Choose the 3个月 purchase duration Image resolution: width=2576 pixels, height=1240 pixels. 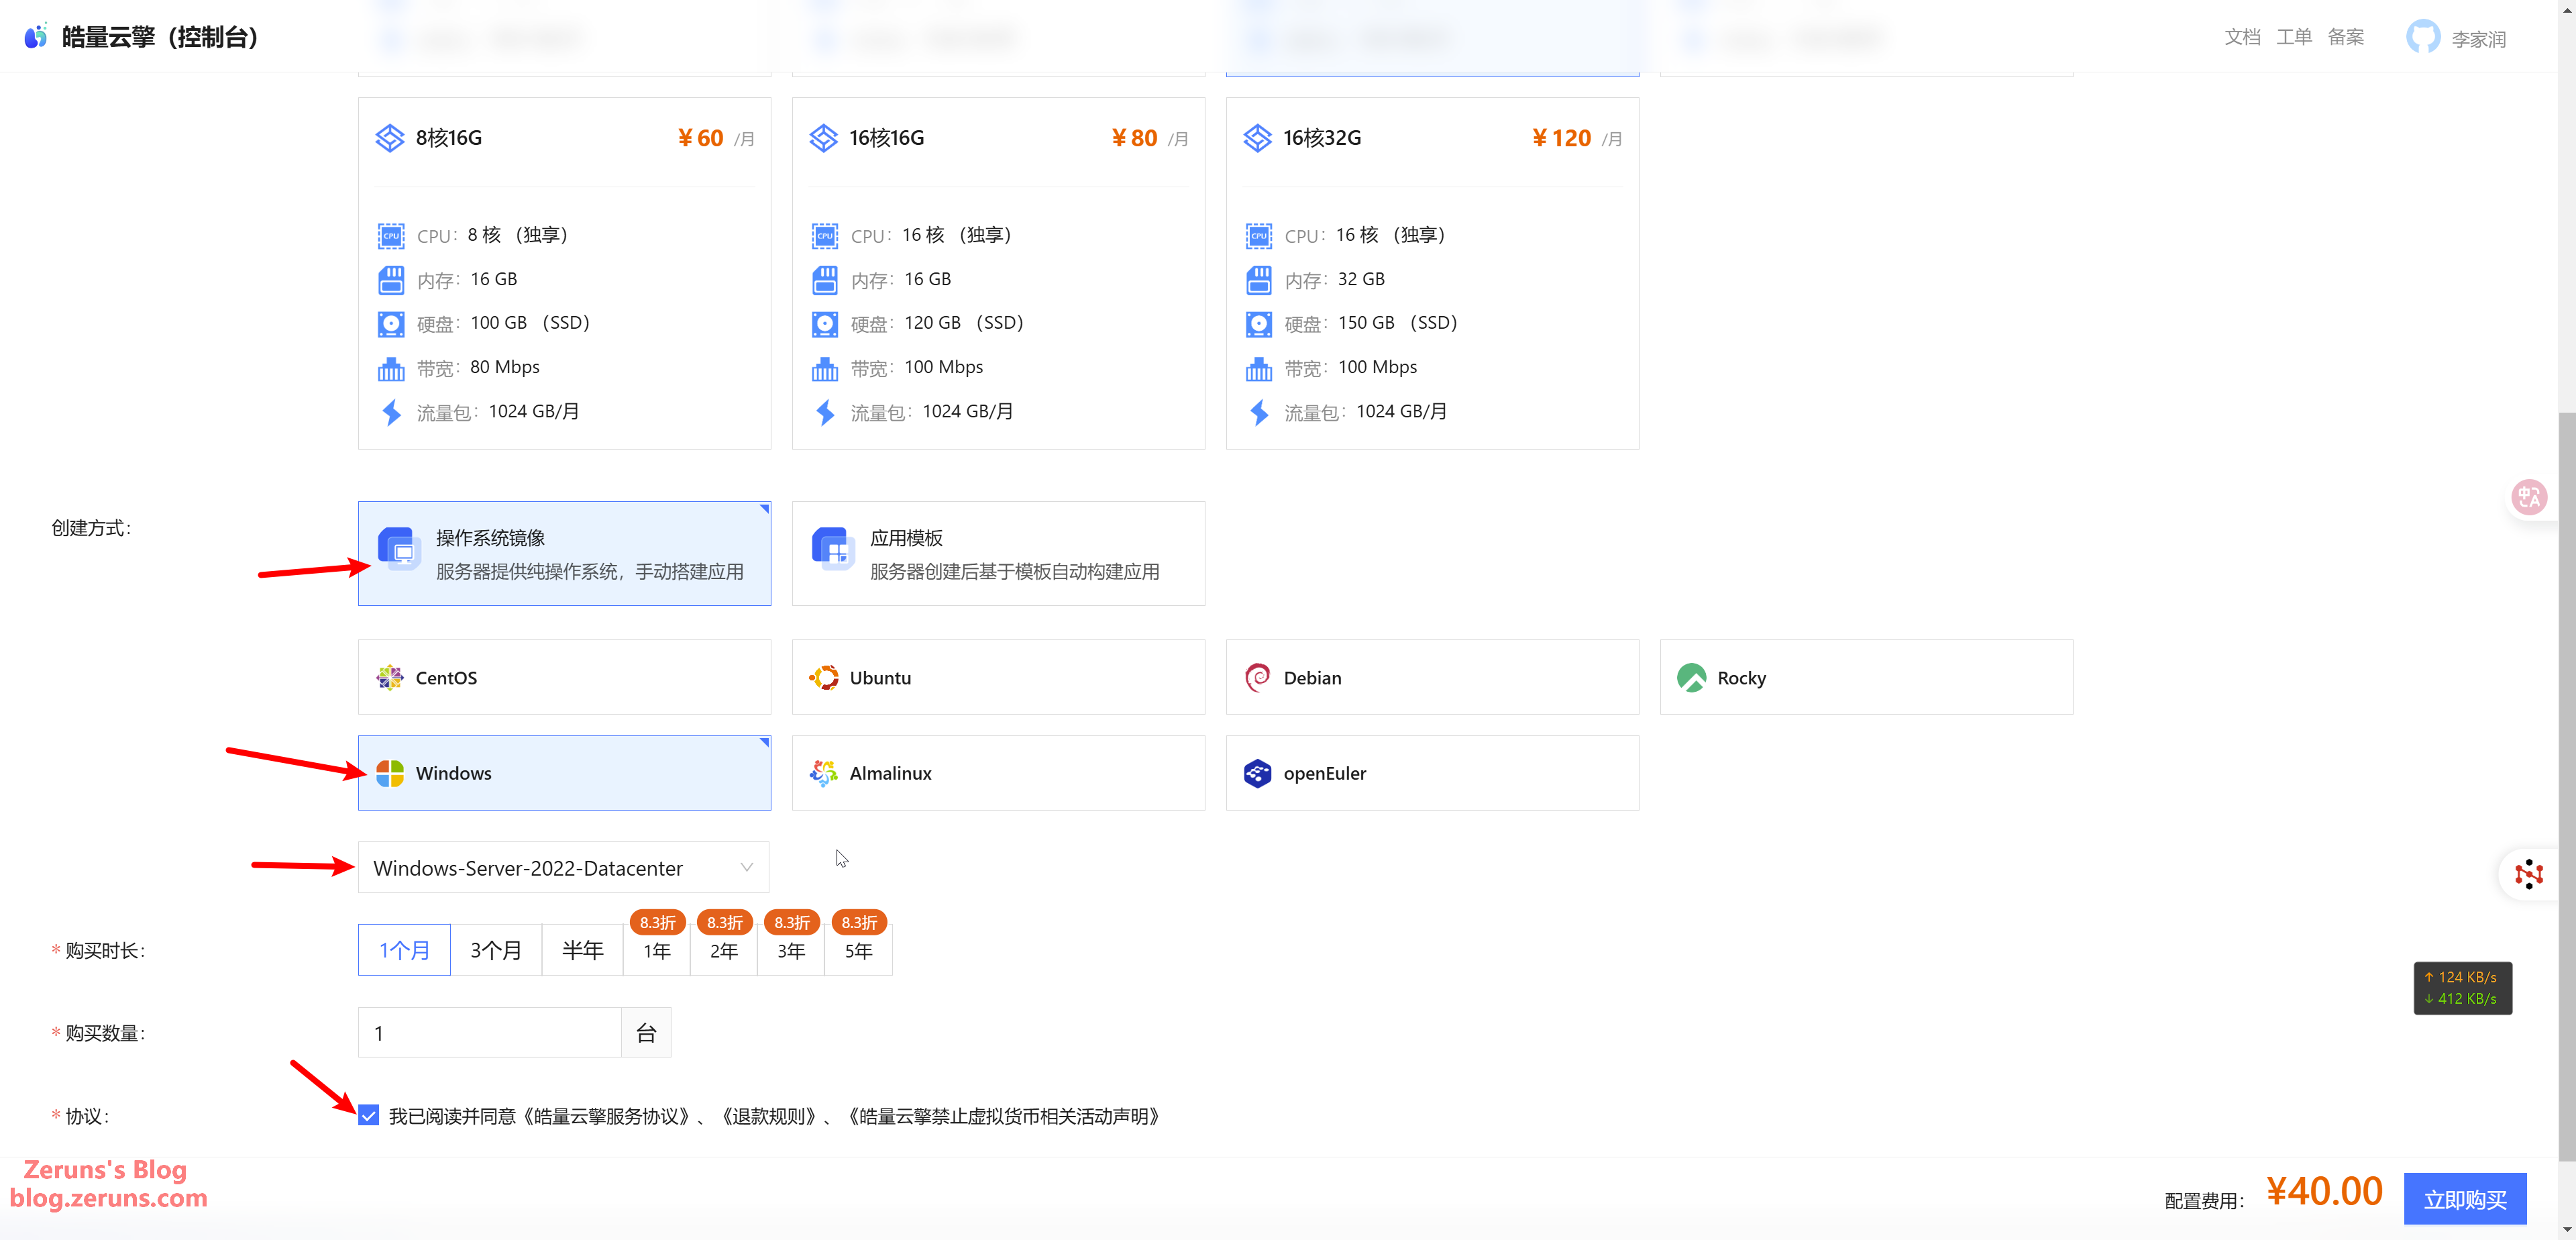coord(495,950)
